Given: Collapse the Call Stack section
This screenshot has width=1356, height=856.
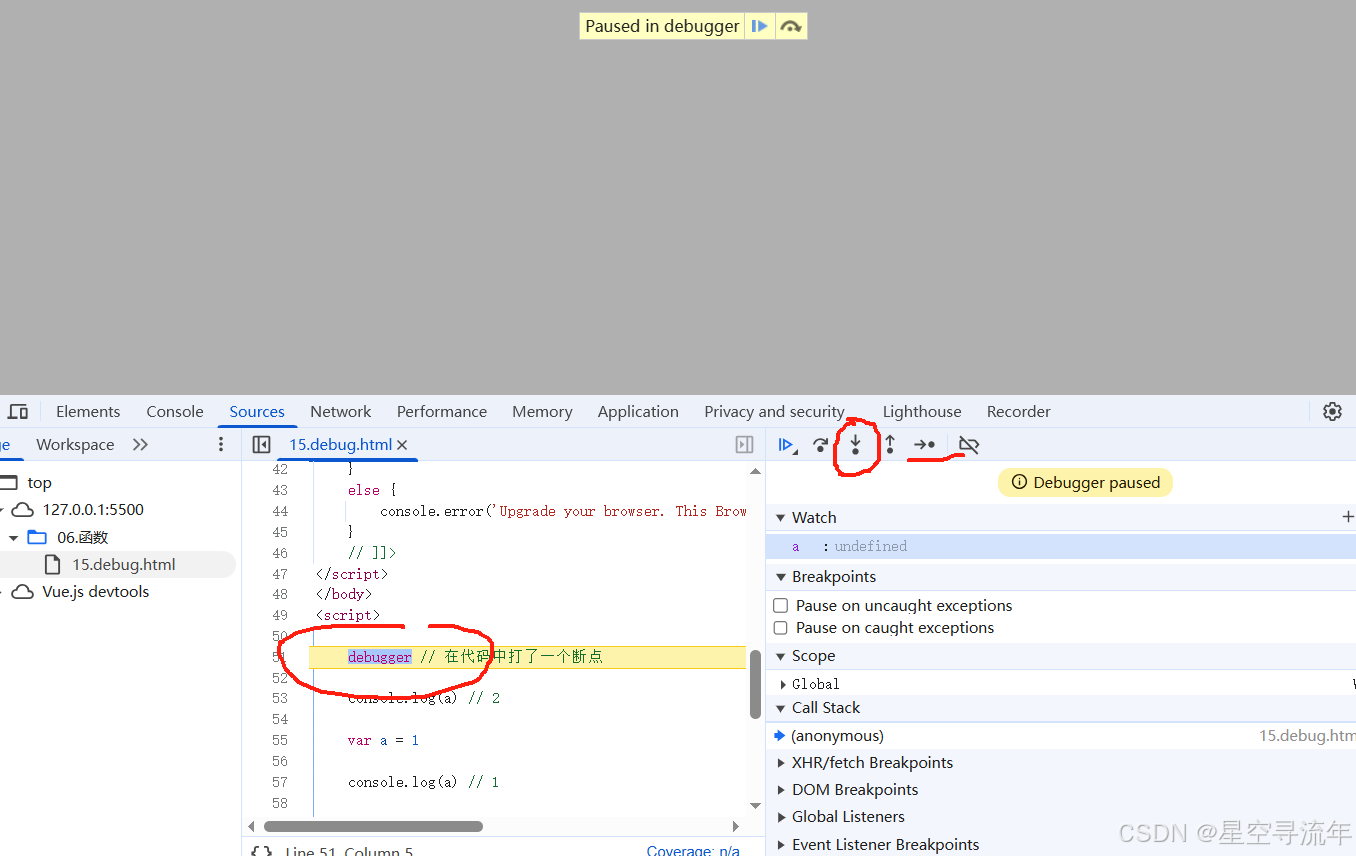Looking at the screenshot, I should click(781, 708).
